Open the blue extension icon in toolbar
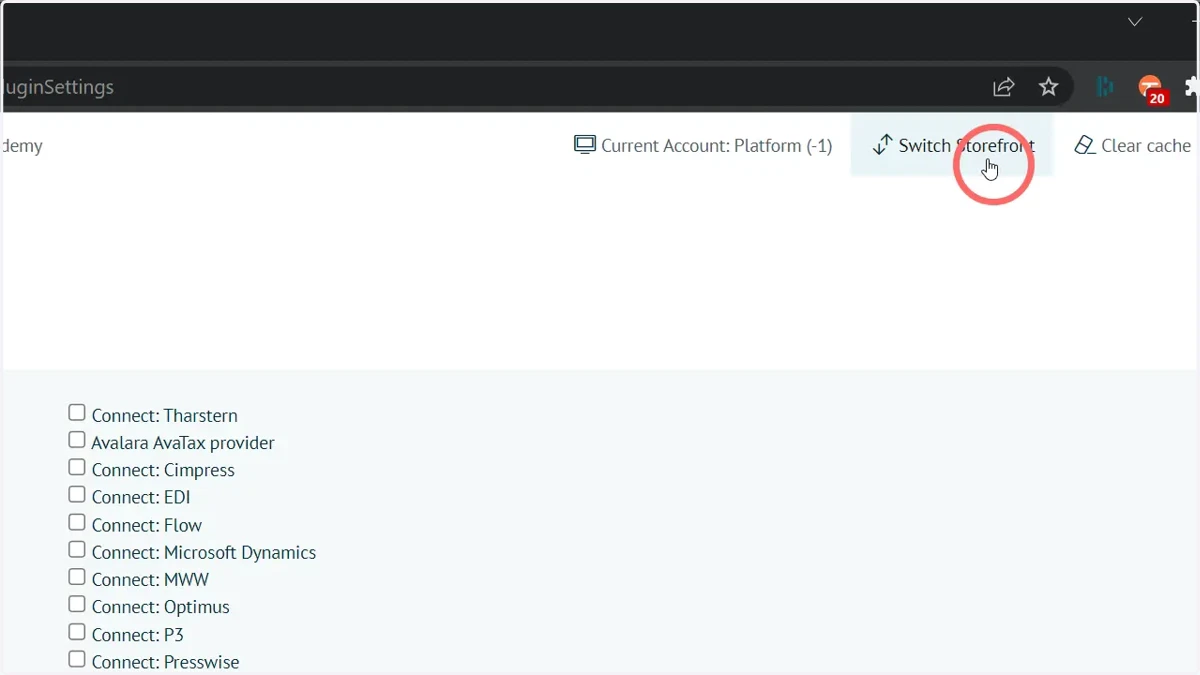Viewport: 1200px width, 675px height. [1105, 87]
